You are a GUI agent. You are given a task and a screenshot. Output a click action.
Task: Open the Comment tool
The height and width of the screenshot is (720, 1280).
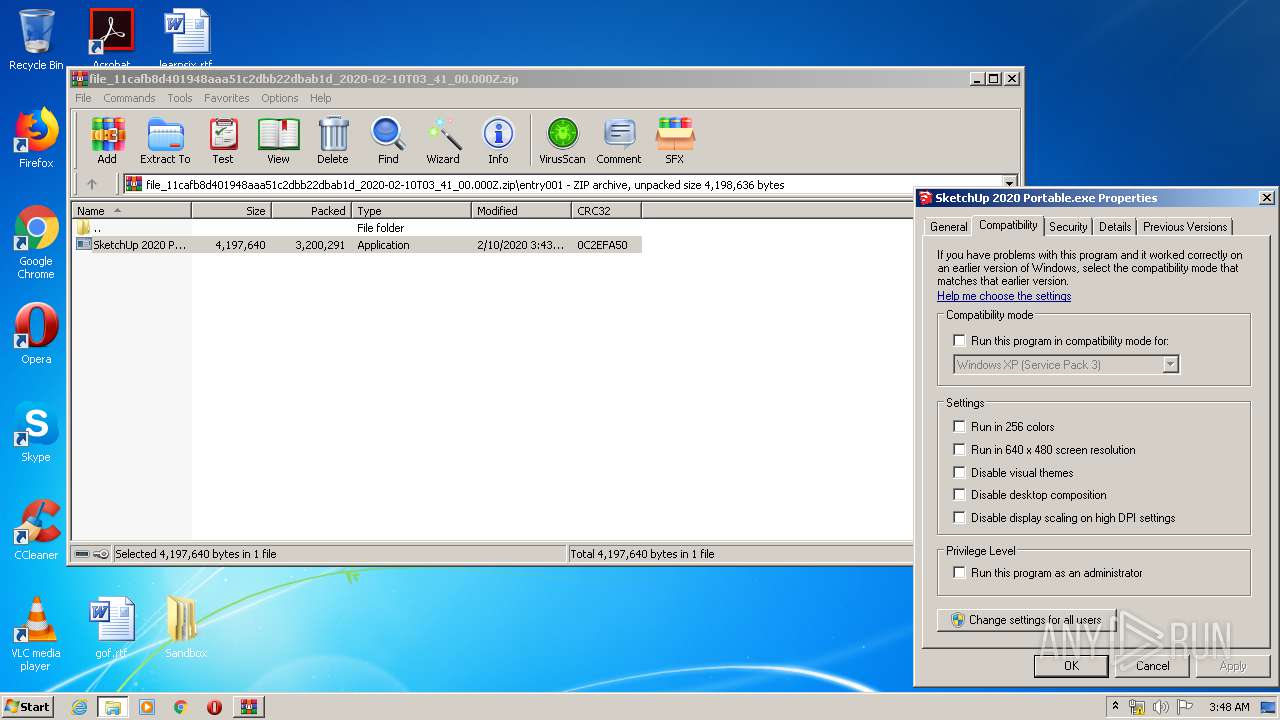click(619, 140)
